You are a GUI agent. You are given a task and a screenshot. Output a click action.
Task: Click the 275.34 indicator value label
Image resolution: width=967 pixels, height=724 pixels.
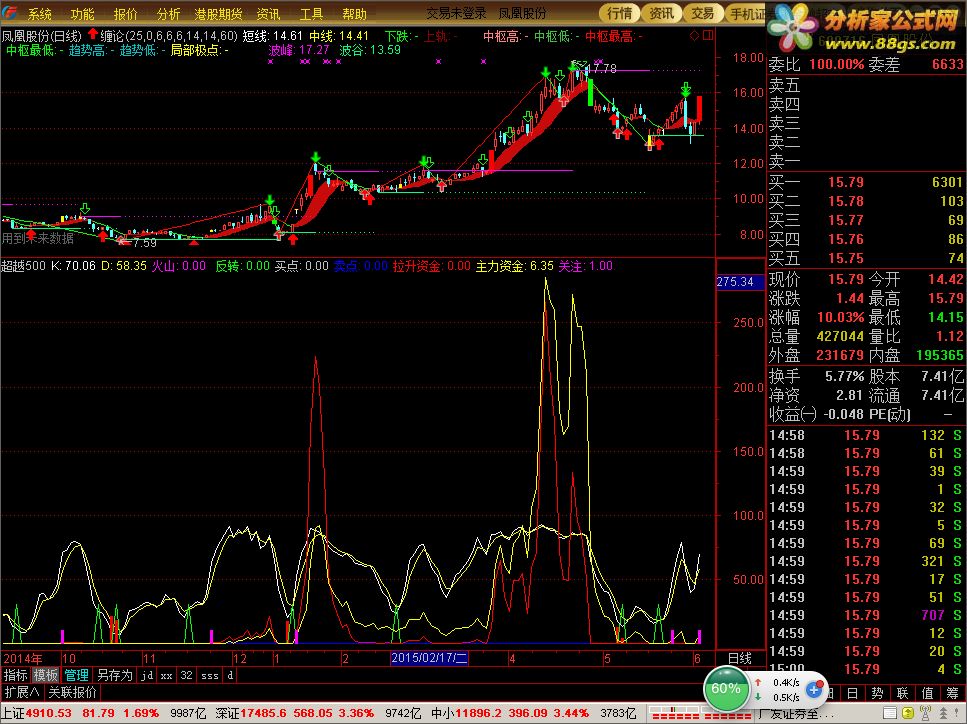point(736,282)
